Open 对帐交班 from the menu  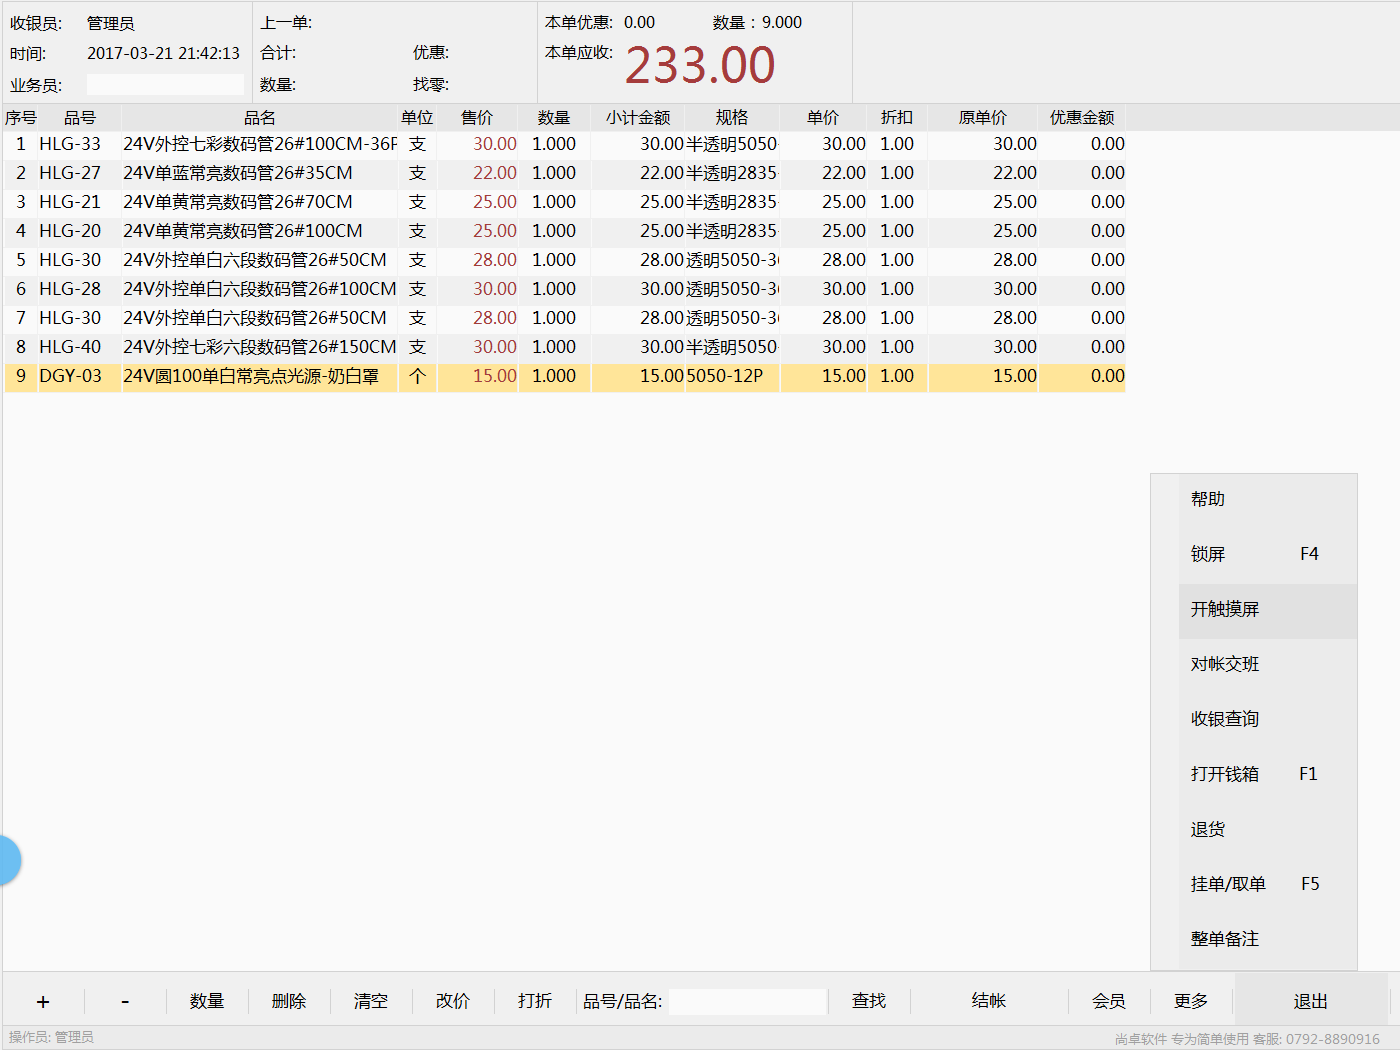[1225, 664]
